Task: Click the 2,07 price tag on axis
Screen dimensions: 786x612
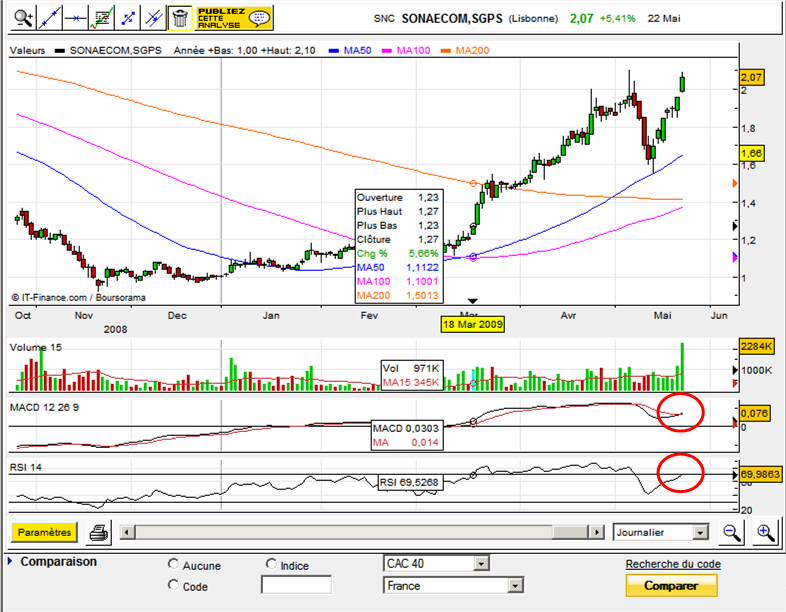Action: coord(751,77)
